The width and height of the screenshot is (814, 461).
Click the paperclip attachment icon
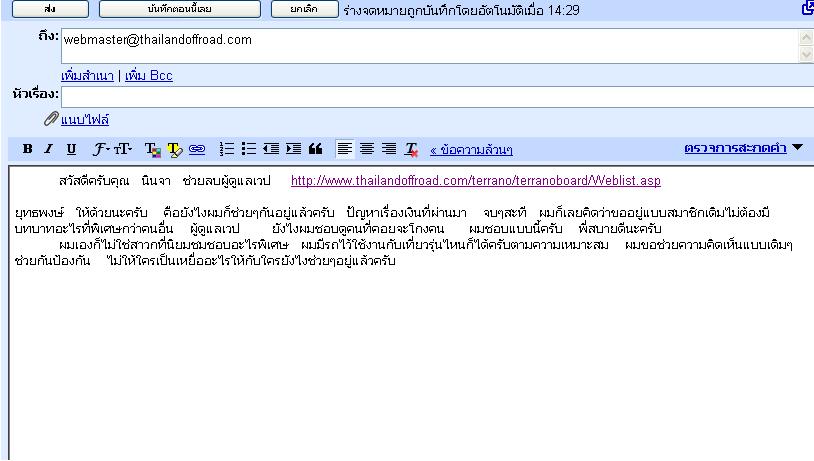point(50,119)
